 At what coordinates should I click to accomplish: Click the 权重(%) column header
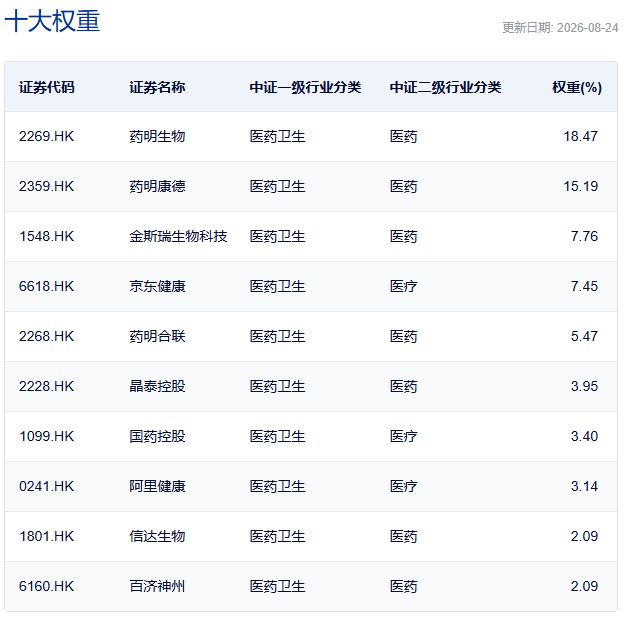tap(577, 87)
